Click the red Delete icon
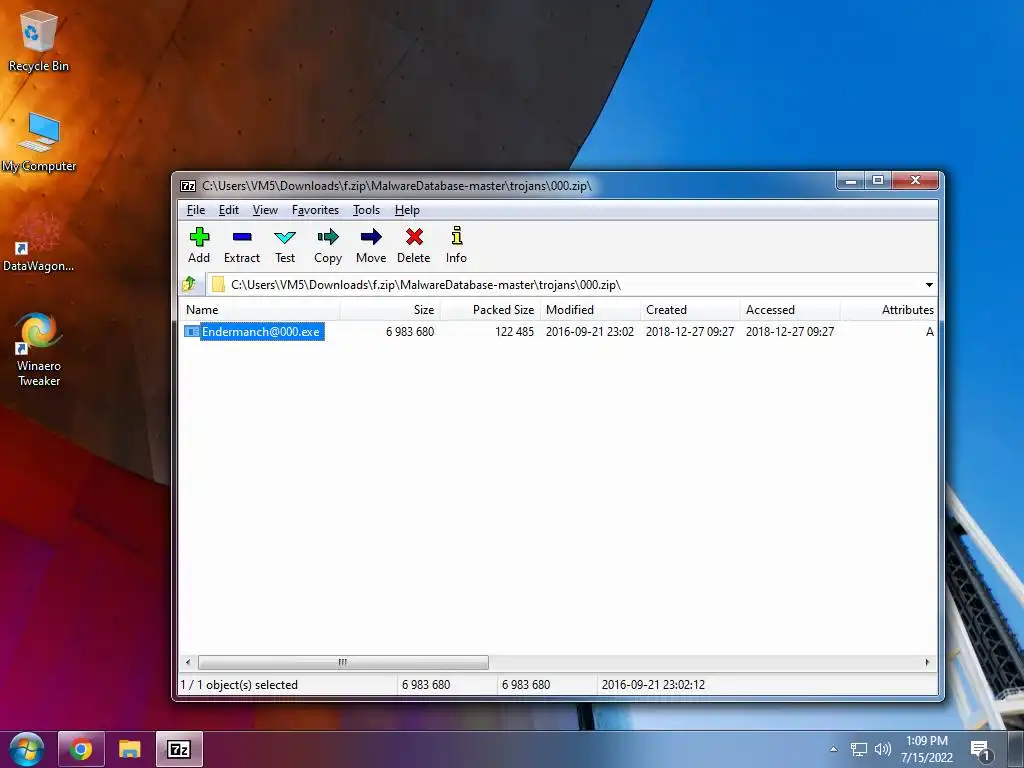Image resolution: width=1024 pixels, height=768 pixels. coord(414,236)
